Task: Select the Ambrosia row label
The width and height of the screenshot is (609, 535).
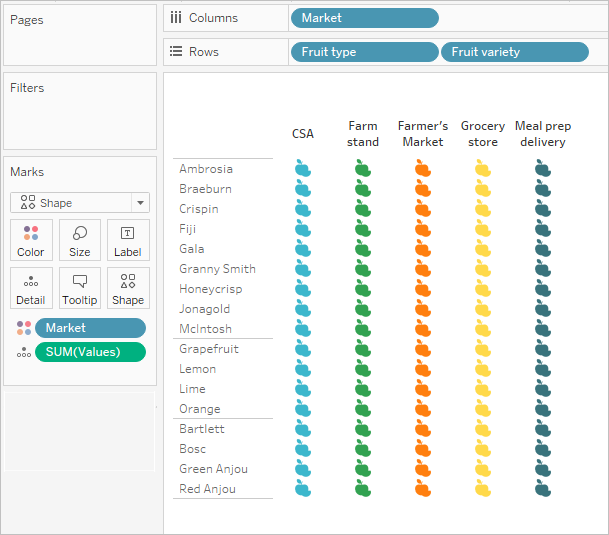Action: point(206,169)
